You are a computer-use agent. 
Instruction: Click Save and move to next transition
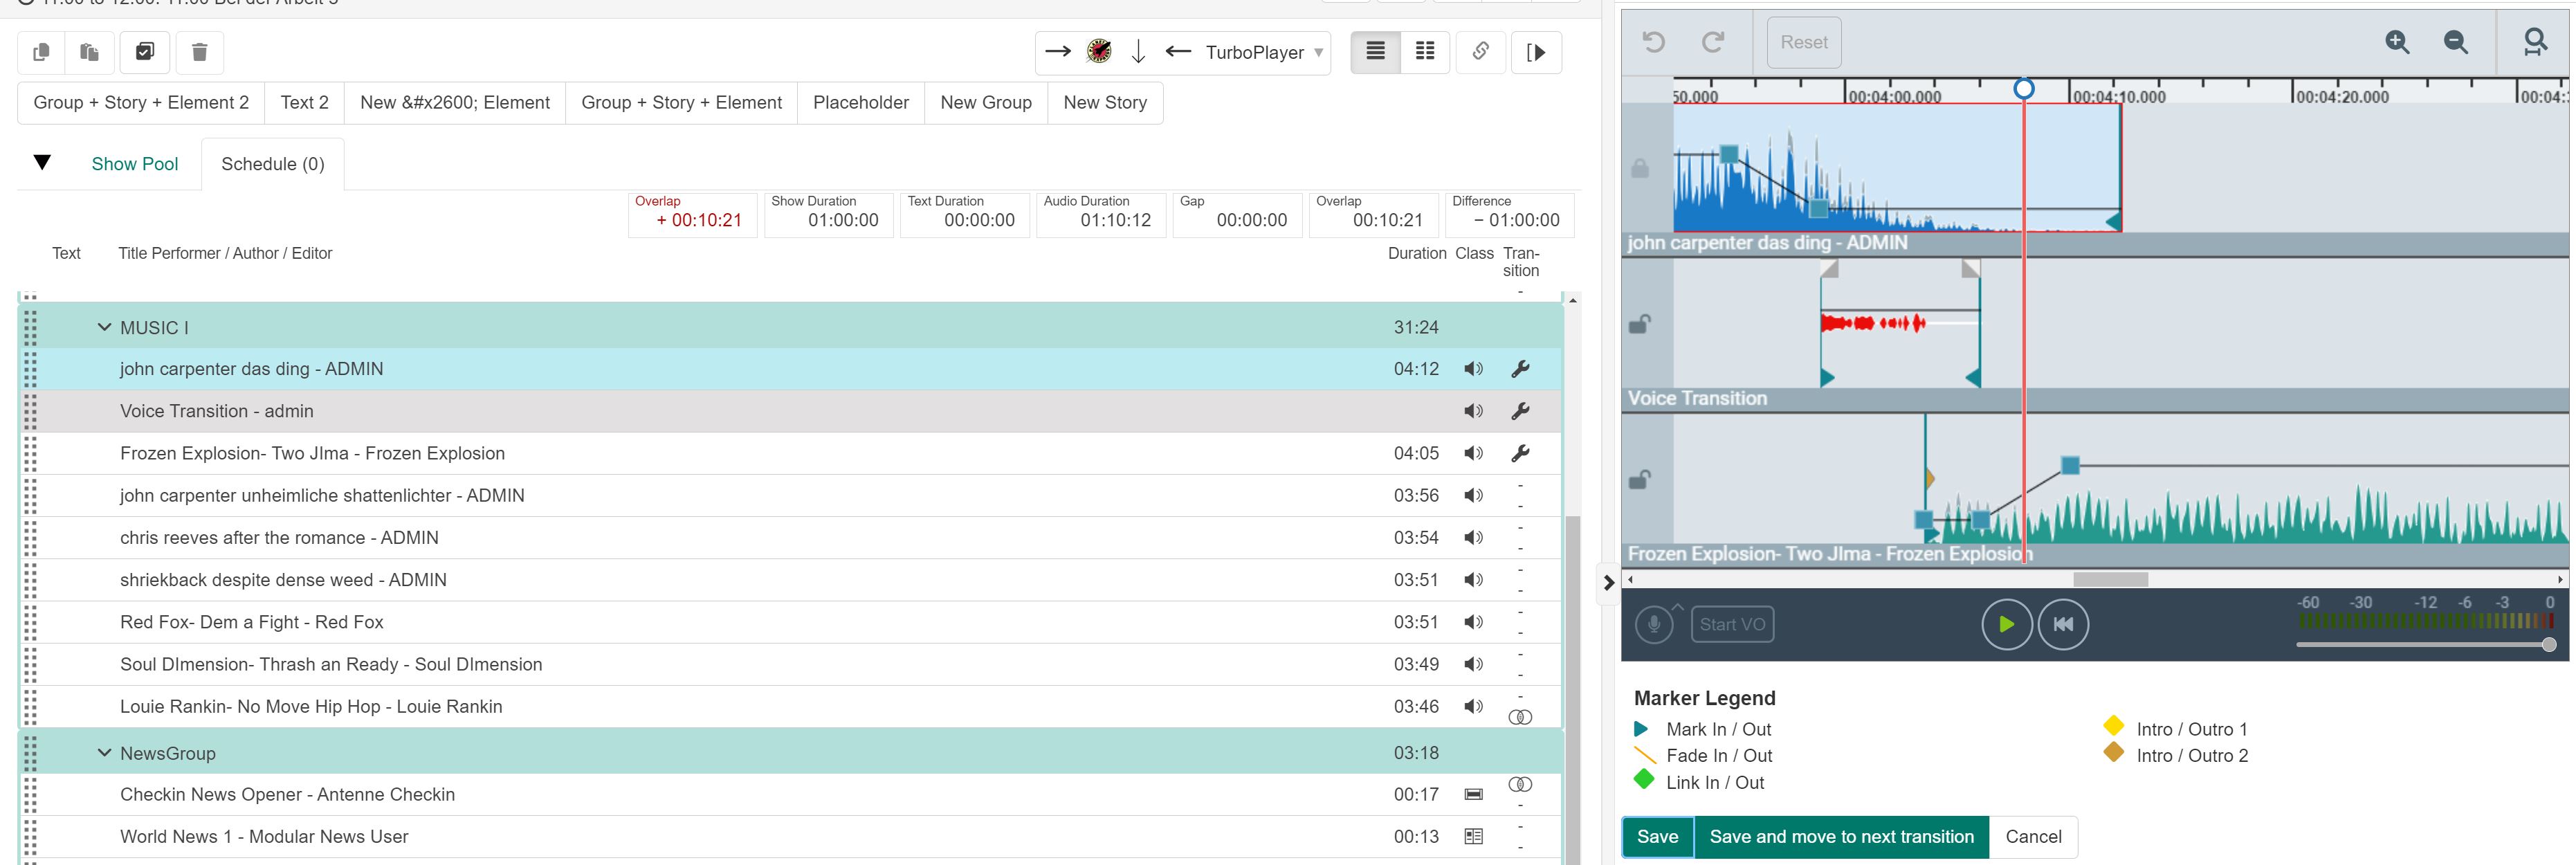point(1841,837)
